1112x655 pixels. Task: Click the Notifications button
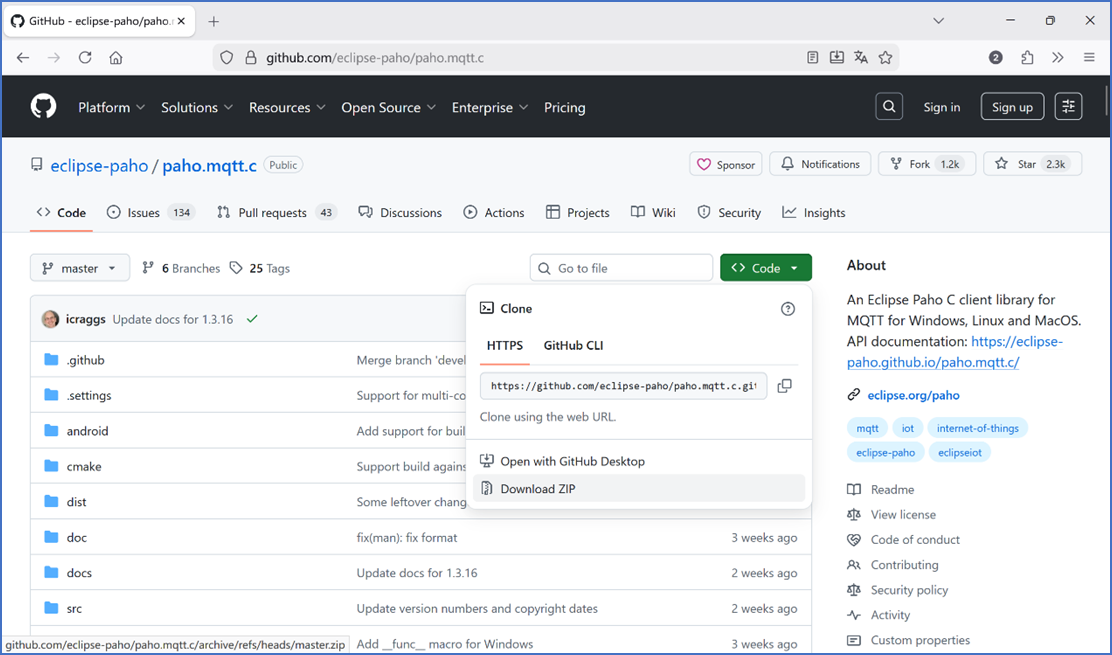point(820,164)
